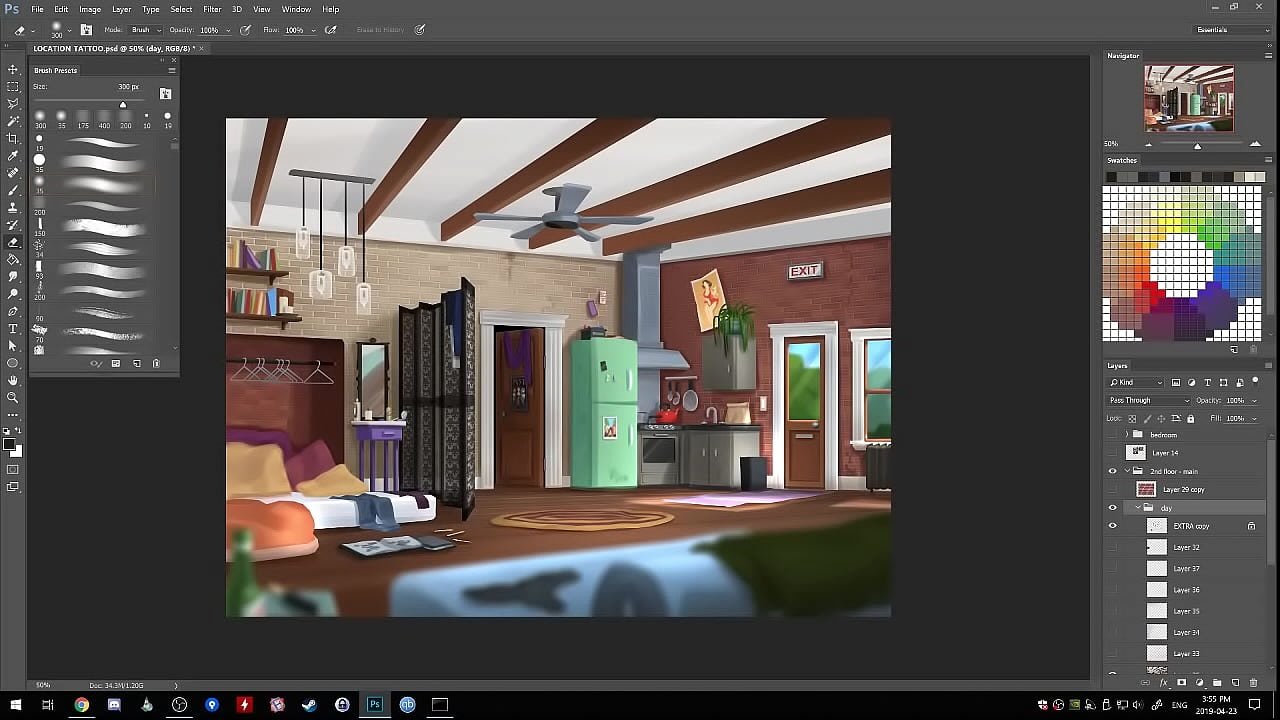Viewport: 1280px width, 720px height.
Task: Select the Eyedropper tool
Action: (13, 156)
